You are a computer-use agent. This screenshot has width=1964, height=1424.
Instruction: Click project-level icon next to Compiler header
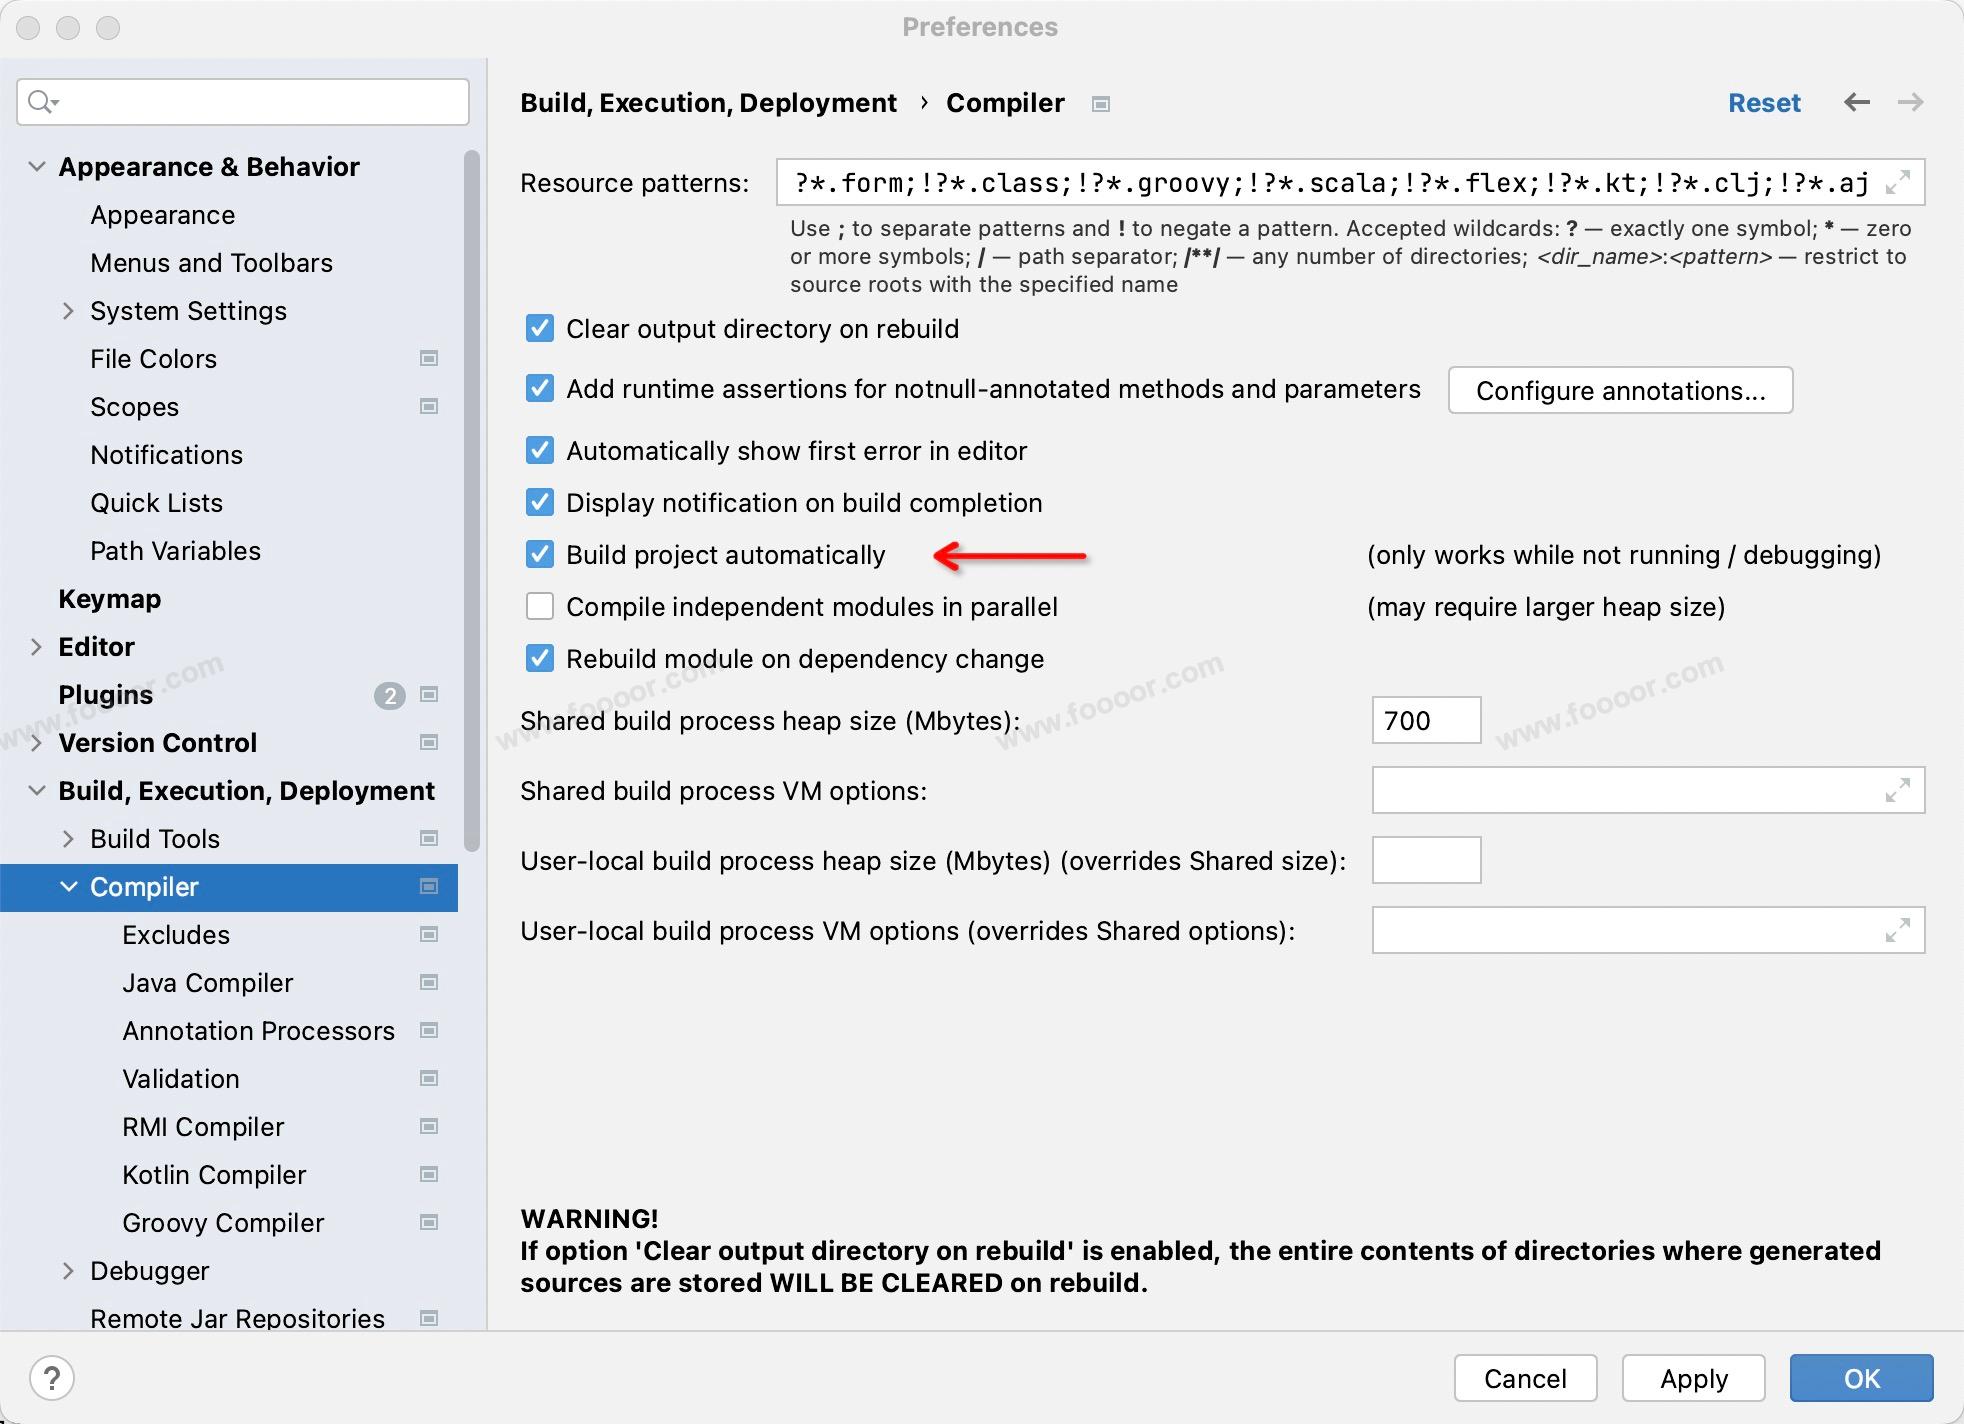tap(1101, 104)
